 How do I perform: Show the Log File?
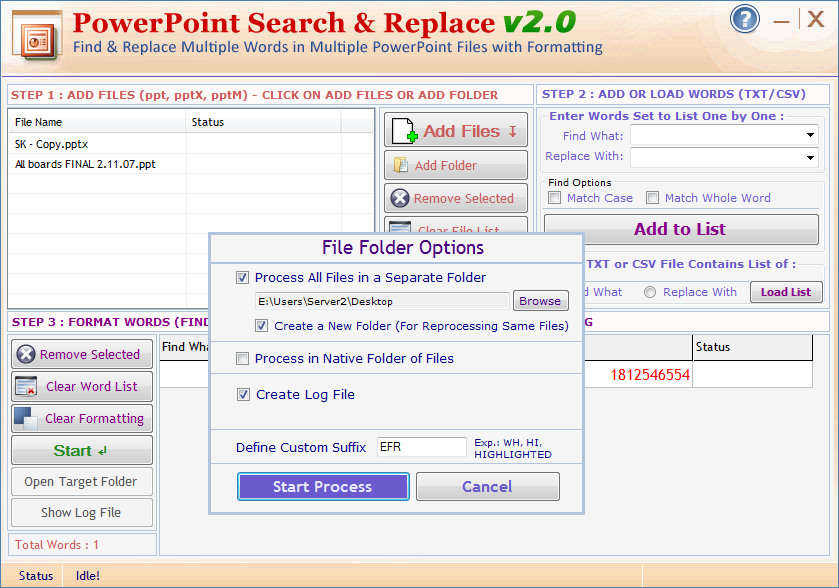82,513
